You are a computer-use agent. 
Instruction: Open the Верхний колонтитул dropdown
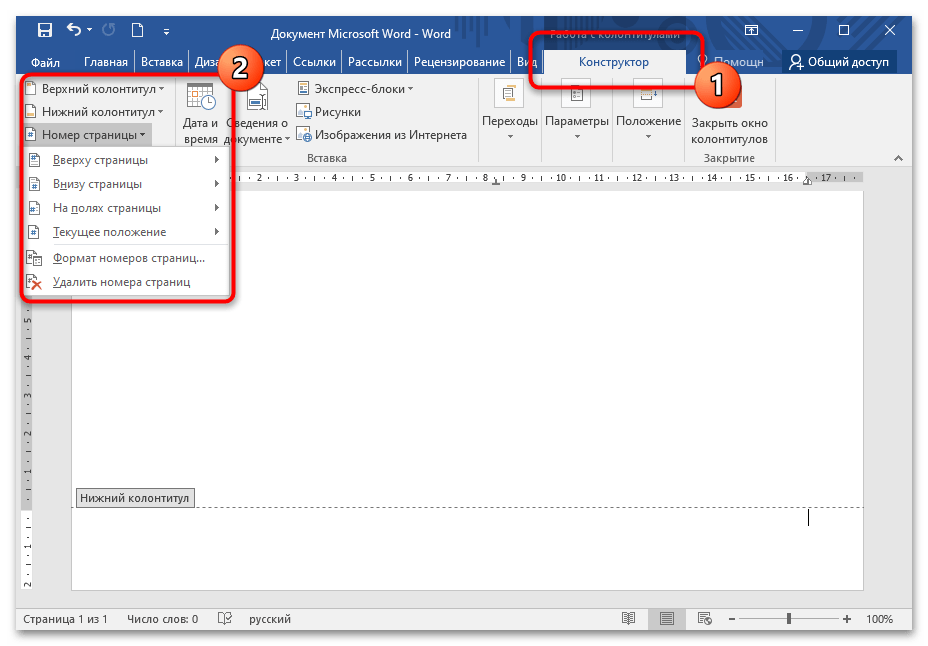pos(95,89)
